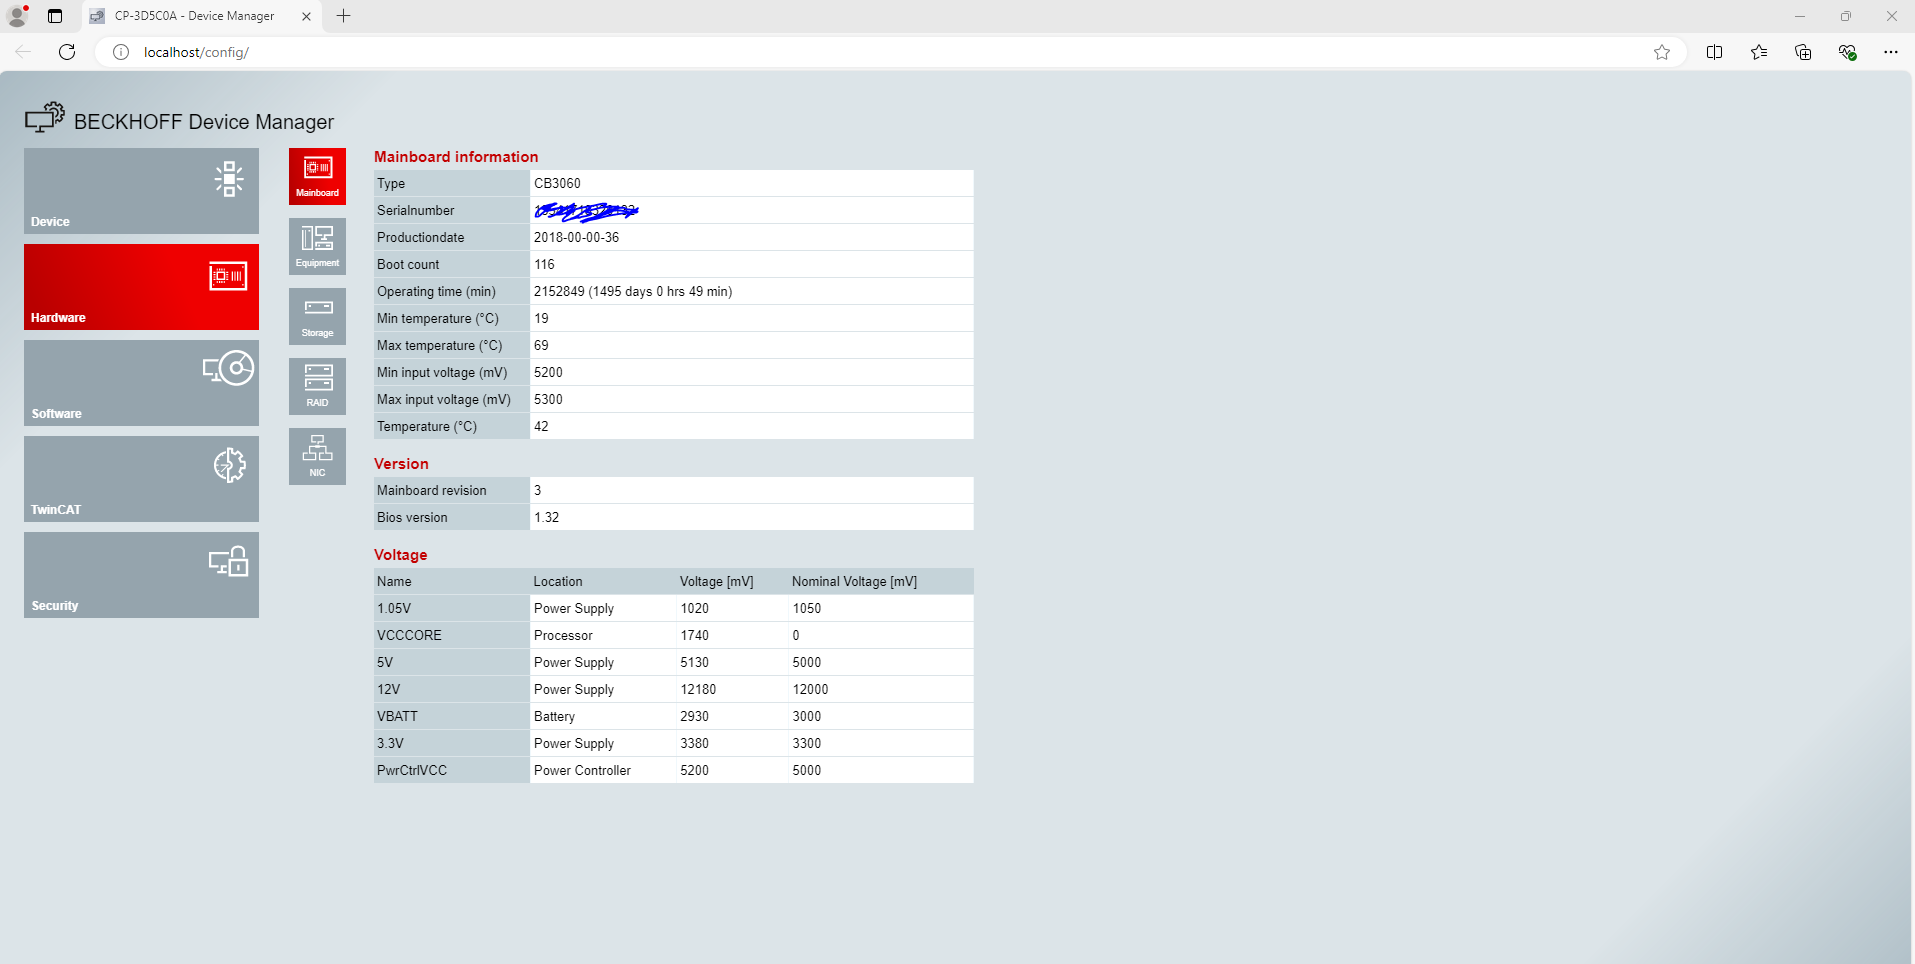This screenshot has width=1915, height=964.
Task: Open browser Settings and more menu
Action: 1890,52
